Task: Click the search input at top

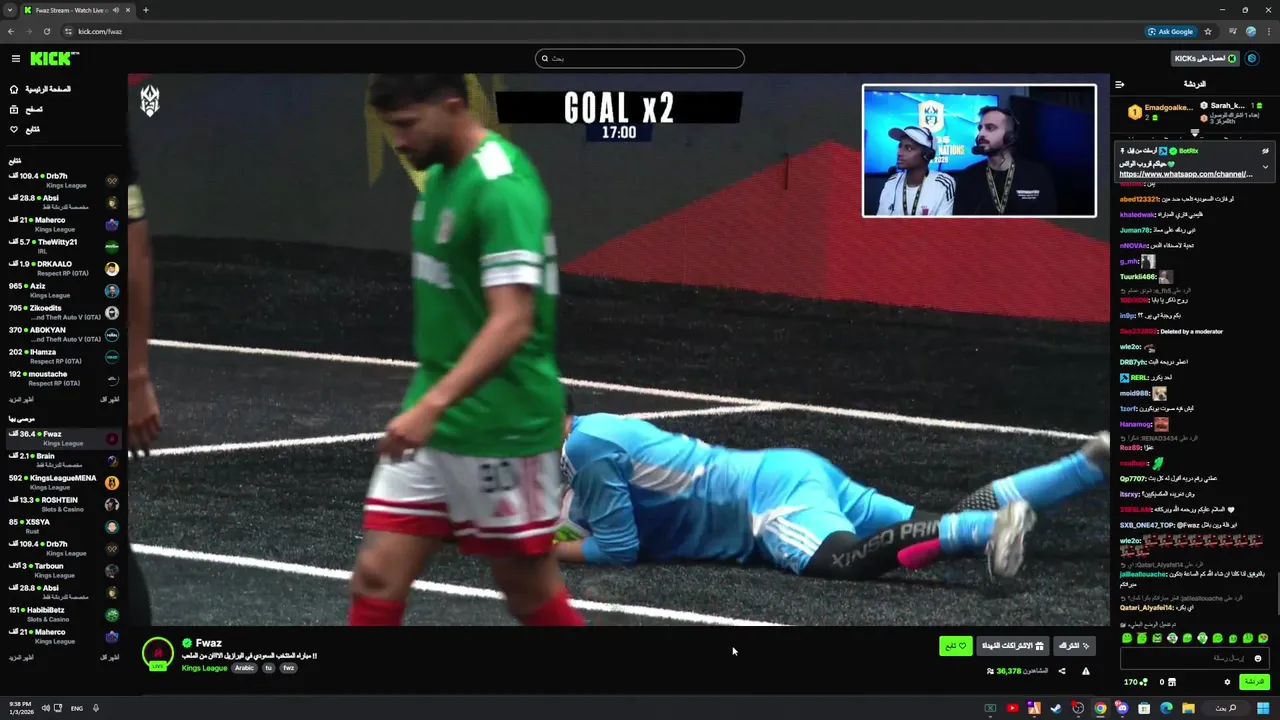Action: coord(640,58)
